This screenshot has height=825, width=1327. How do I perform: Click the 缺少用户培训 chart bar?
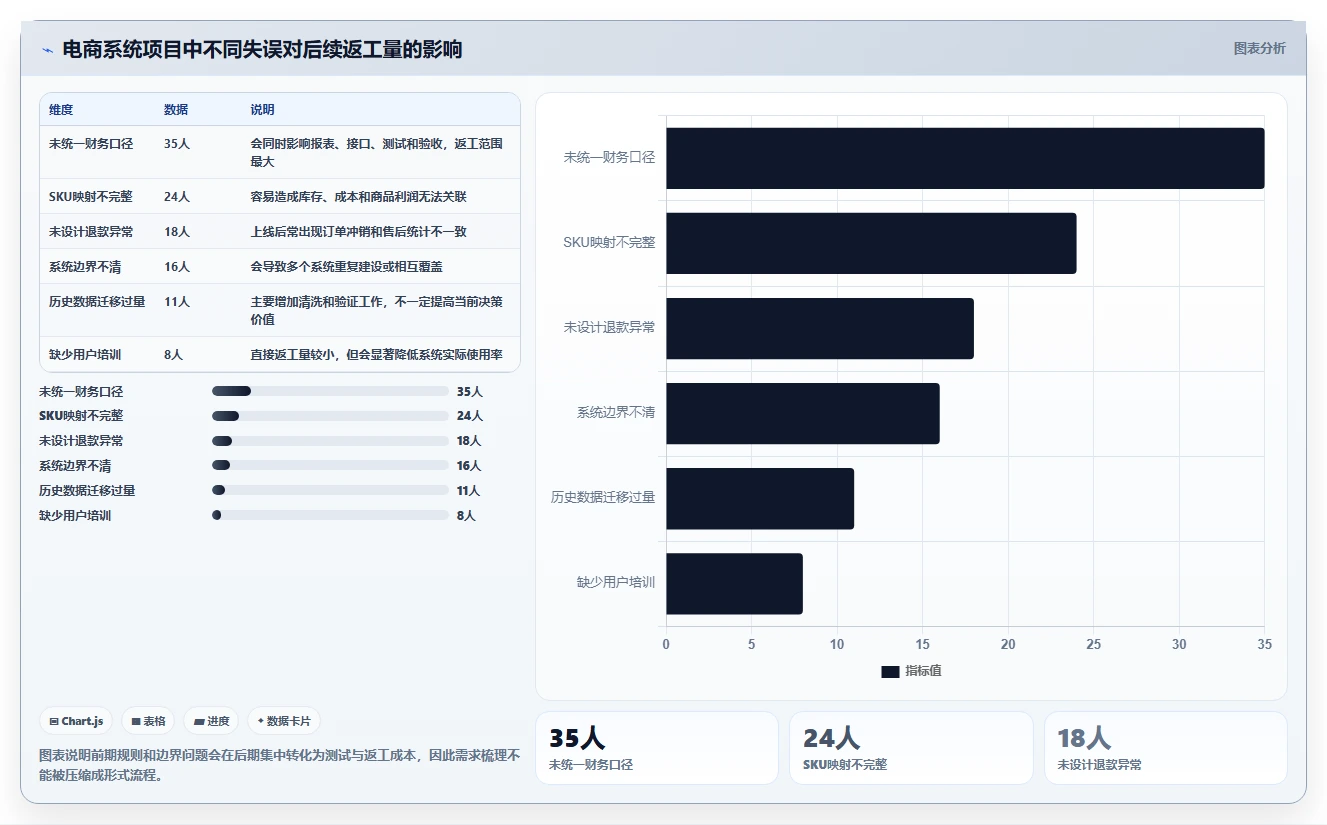pos(734,583)
